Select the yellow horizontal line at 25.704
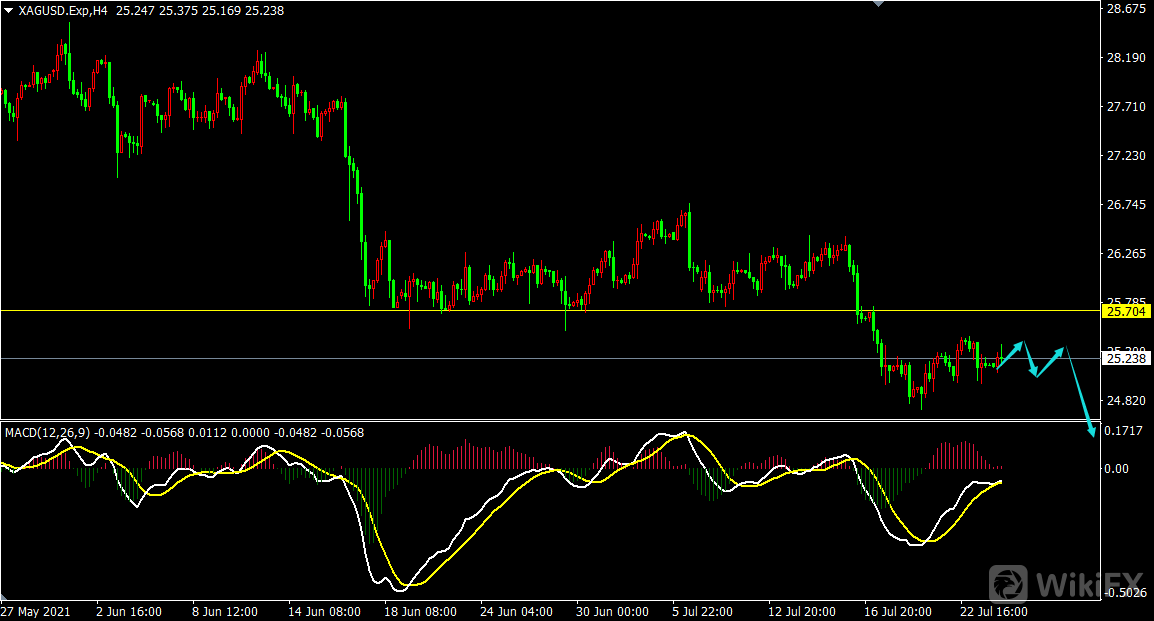Viewport: 1154px width, 621px height. tap(500, 310)
